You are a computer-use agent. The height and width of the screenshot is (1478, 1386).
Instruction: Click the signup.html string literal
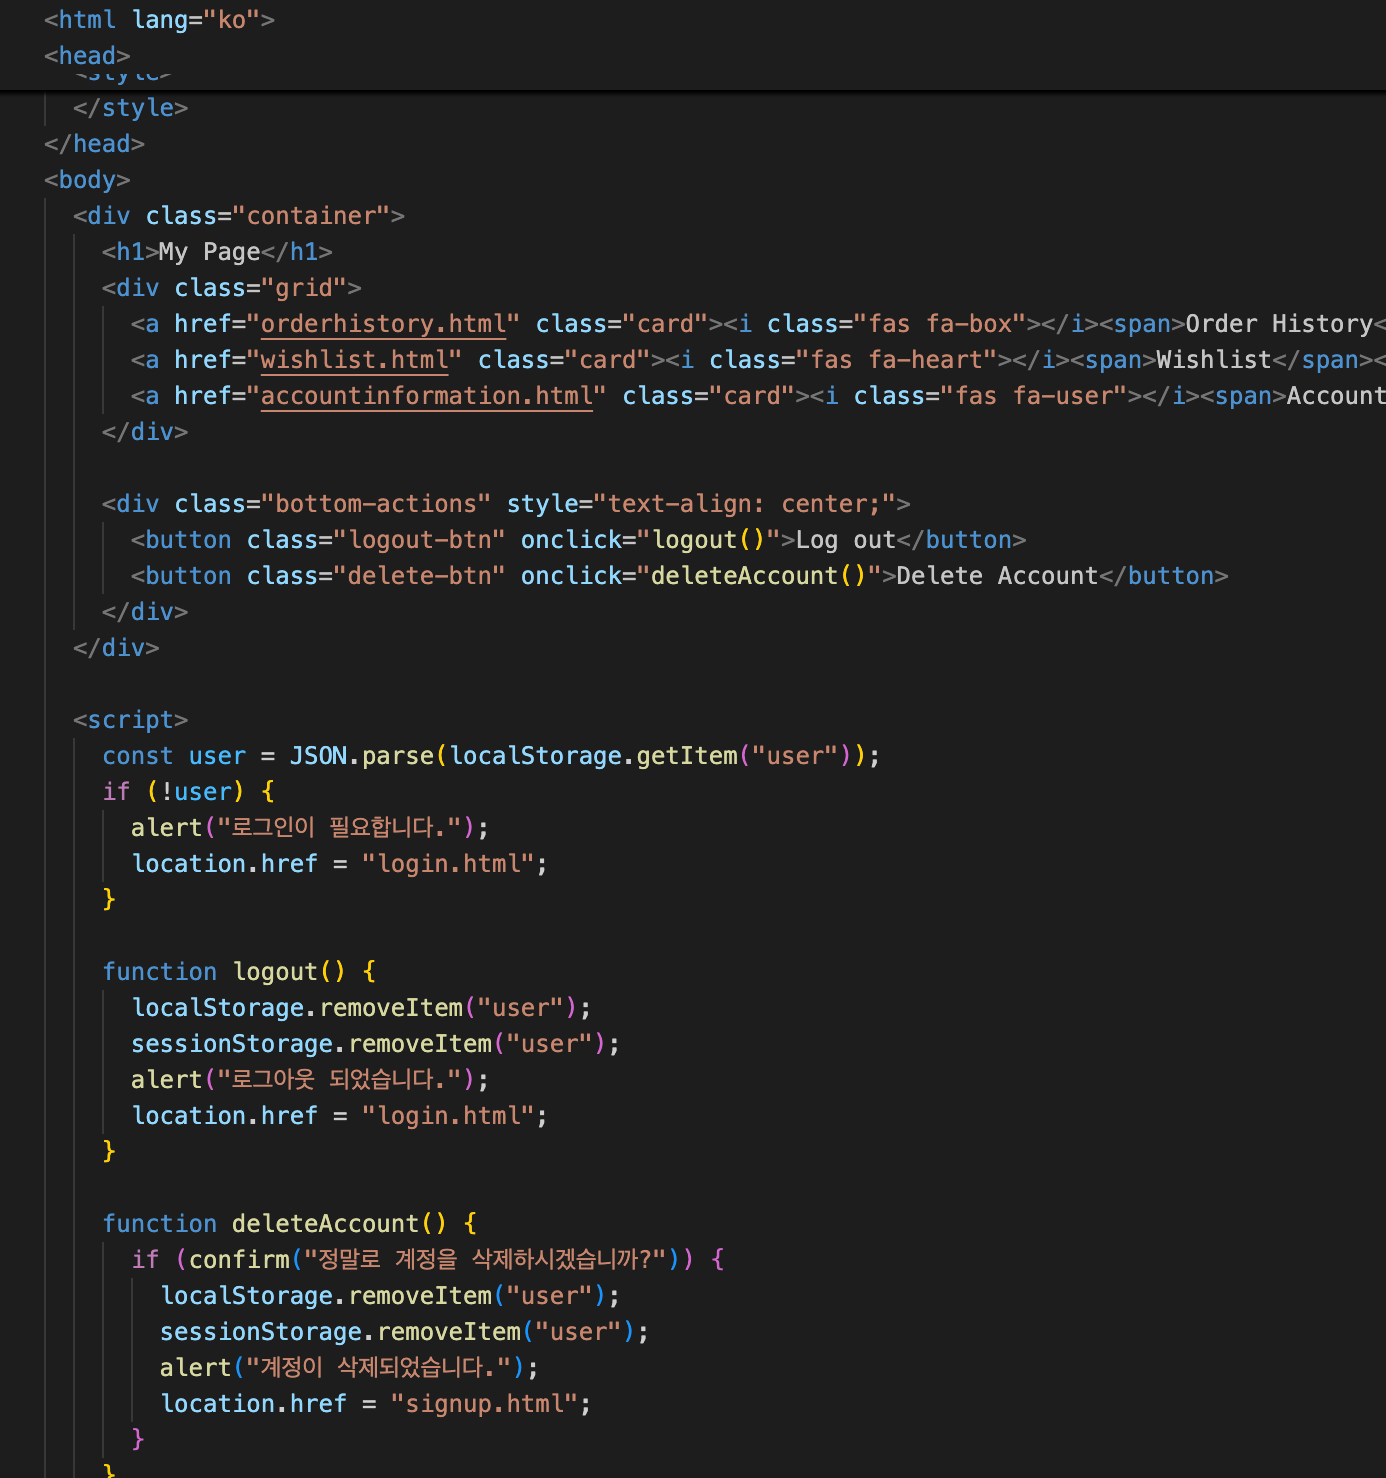(x=483, y=1404)
